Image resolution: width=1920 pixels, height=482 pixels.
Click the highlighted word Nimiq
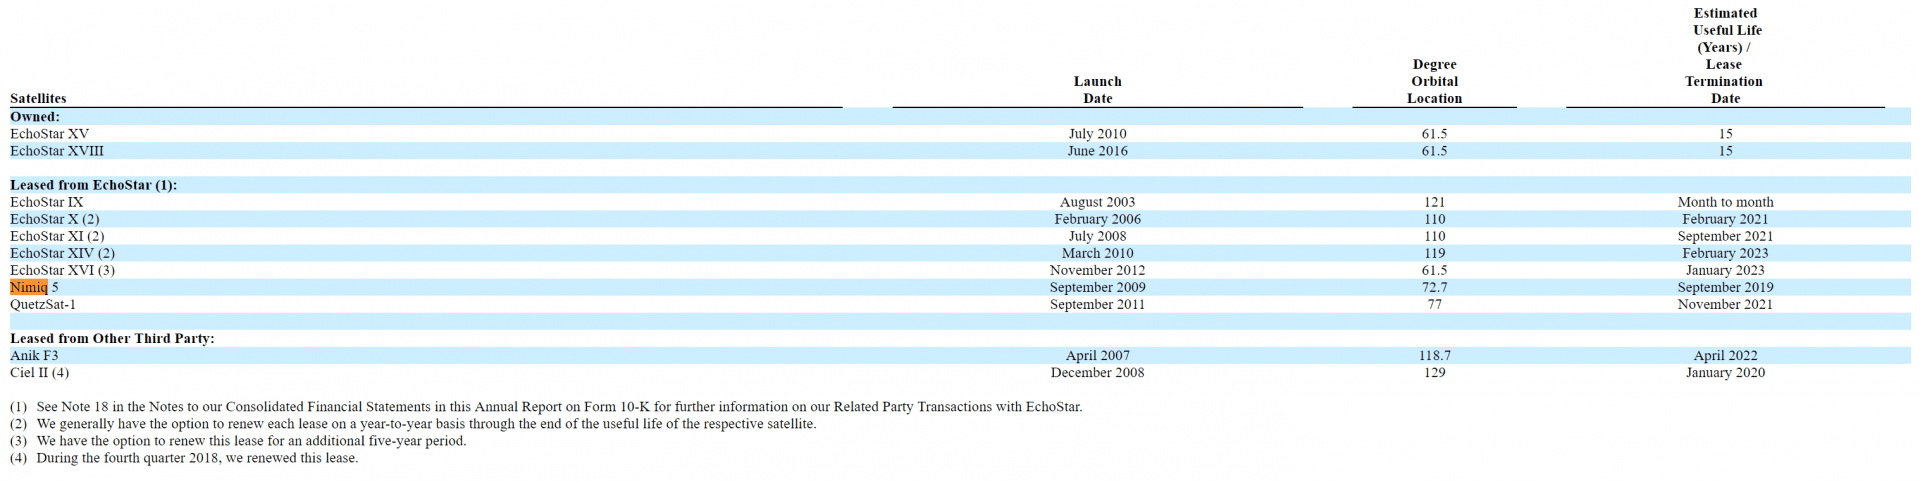tap(29, 287)
